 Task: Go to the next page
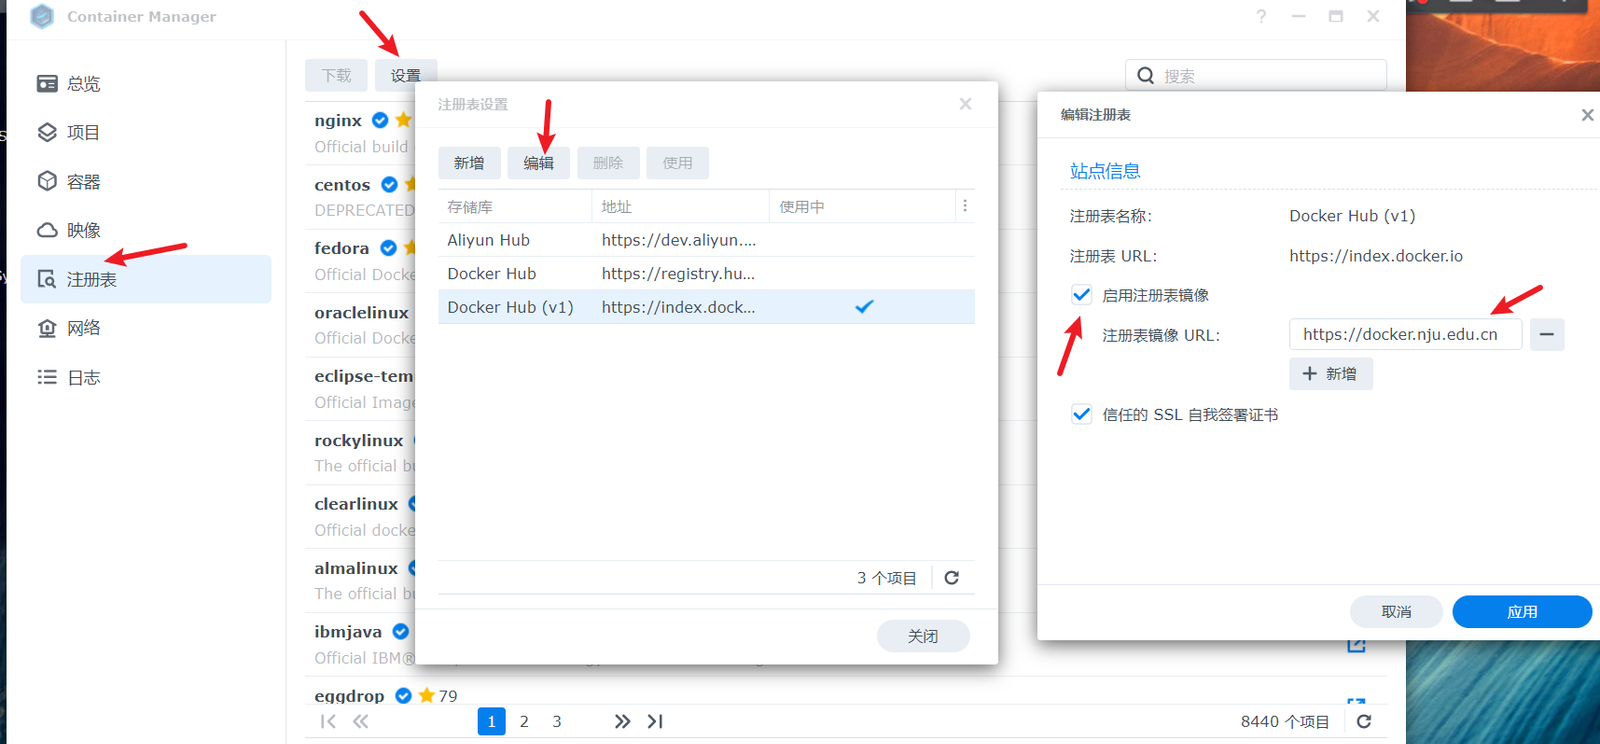coord(622,721)
